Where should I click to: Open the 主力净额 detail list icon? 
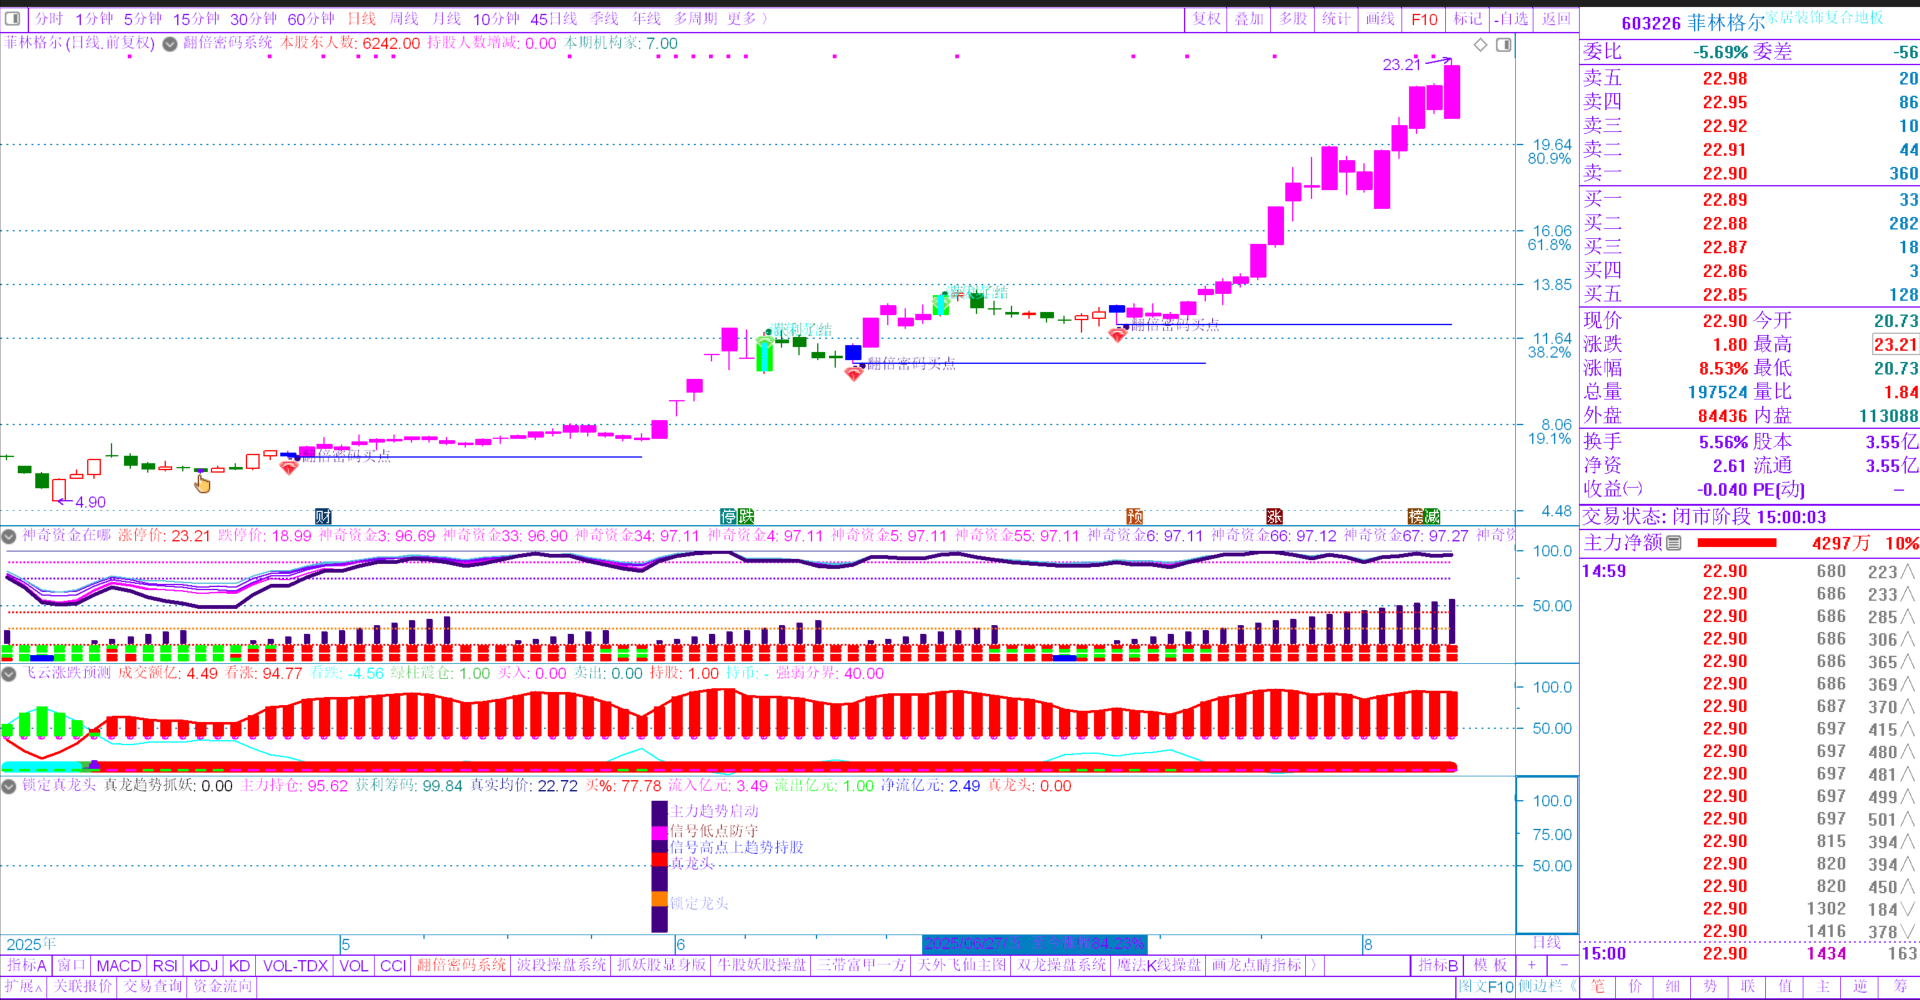point(1674,543)
